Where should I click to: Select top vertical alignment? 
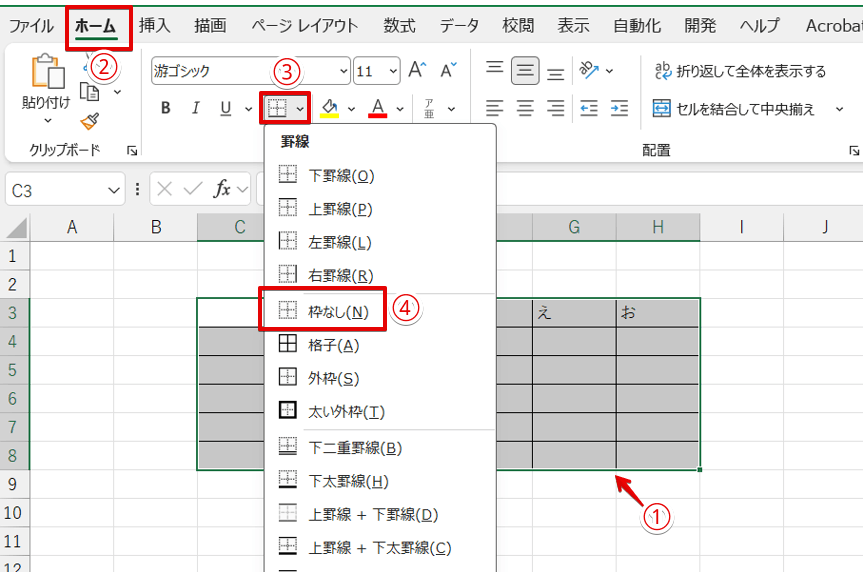[494, 70]
